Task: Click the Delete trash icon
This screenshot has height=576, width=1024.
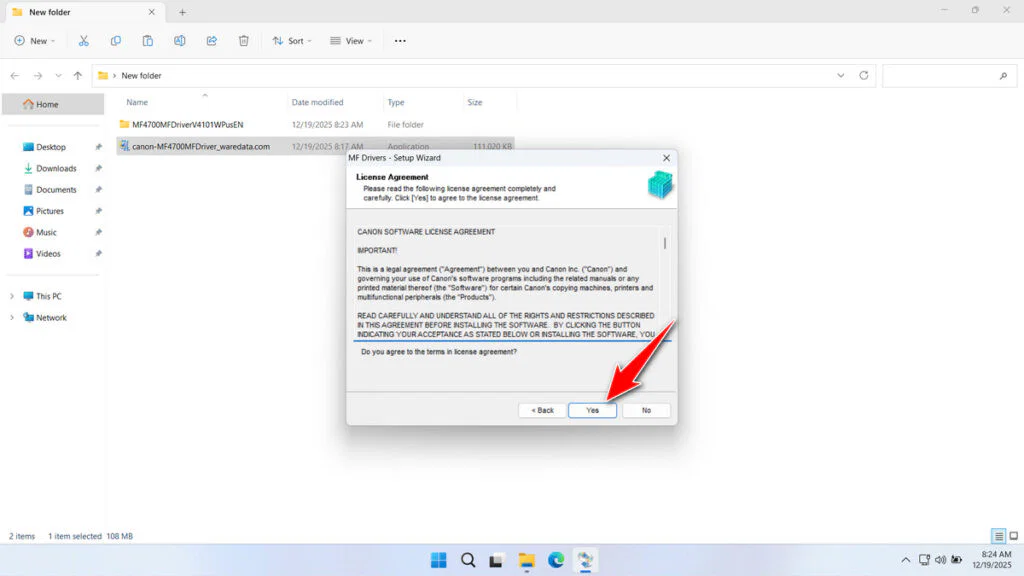Action: click(x=244, y=41)
